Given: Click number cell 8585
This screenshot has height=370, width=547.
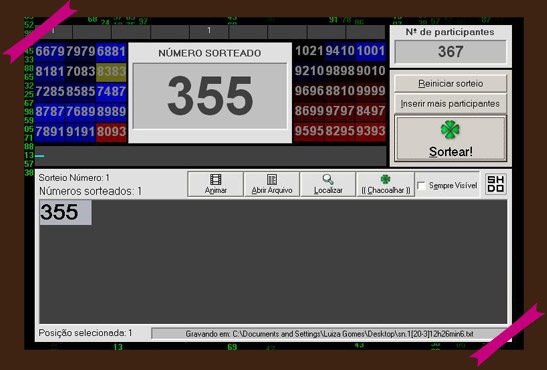Looking at the screenshot, I should (81, 91).
